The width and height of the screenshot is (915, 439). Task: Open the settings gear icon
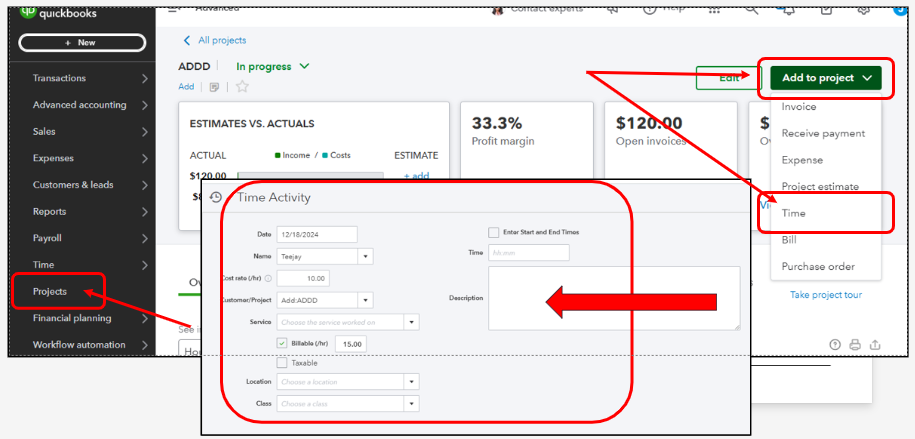click(x=864, y=9)
